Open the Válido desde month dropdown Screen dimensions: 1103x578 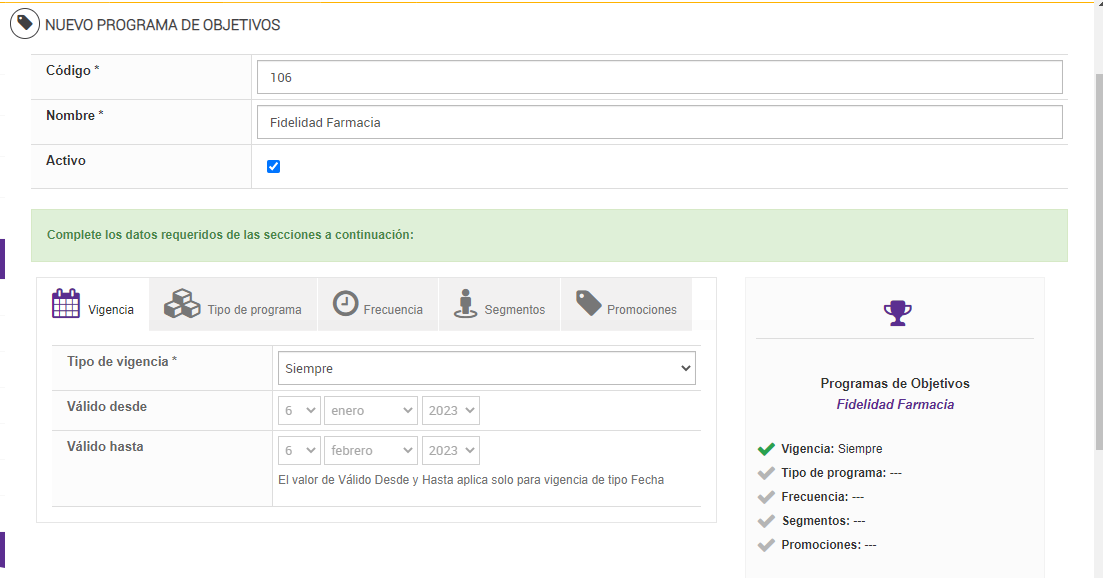click(370, 410)
